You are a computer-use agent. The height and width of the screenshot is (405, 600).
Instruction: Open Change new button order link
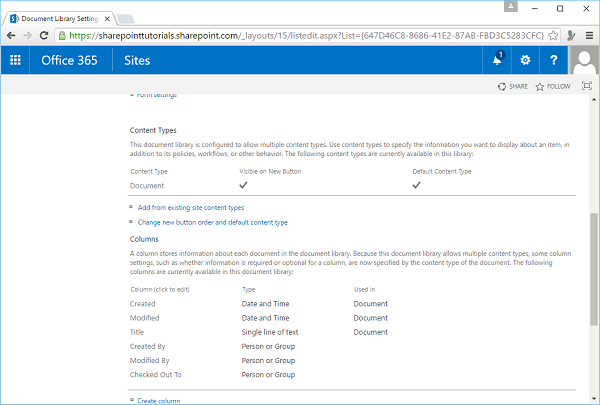pos(212,222)
